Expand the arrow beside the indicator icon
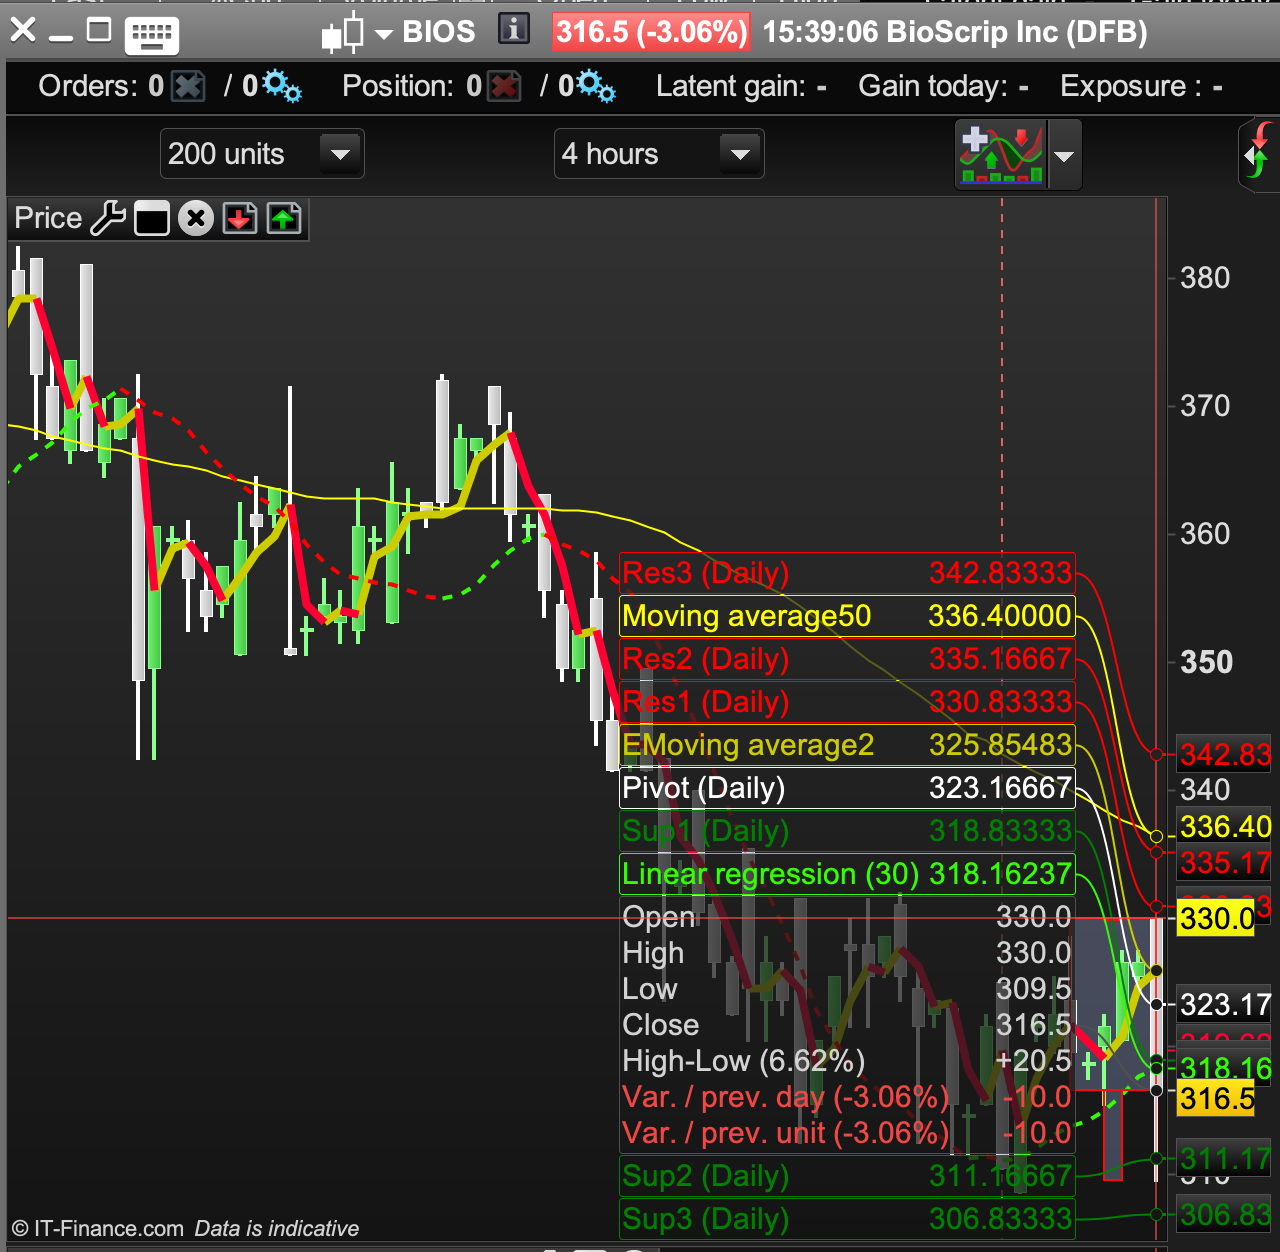 pos(1064,156)
